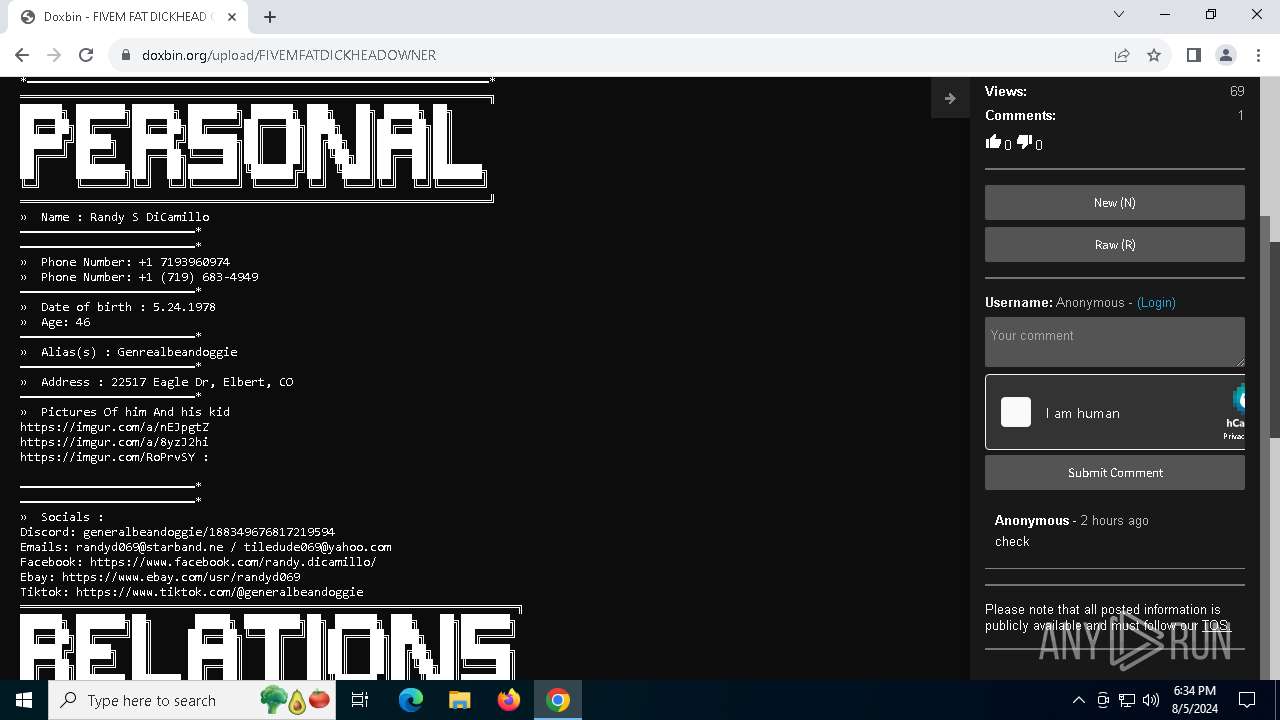This screenshot has height=720, width=1280.
Task: Open the TOS link
Action: tap(1214, 626)
